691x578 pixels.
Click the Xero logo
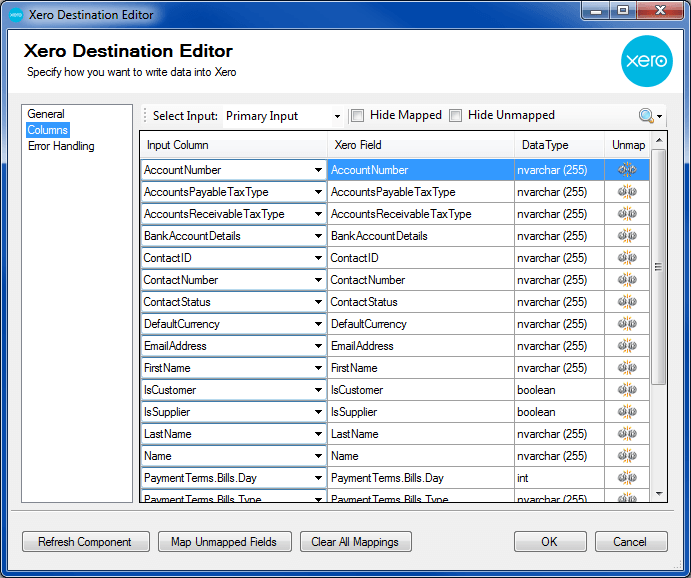pos(646,61)
